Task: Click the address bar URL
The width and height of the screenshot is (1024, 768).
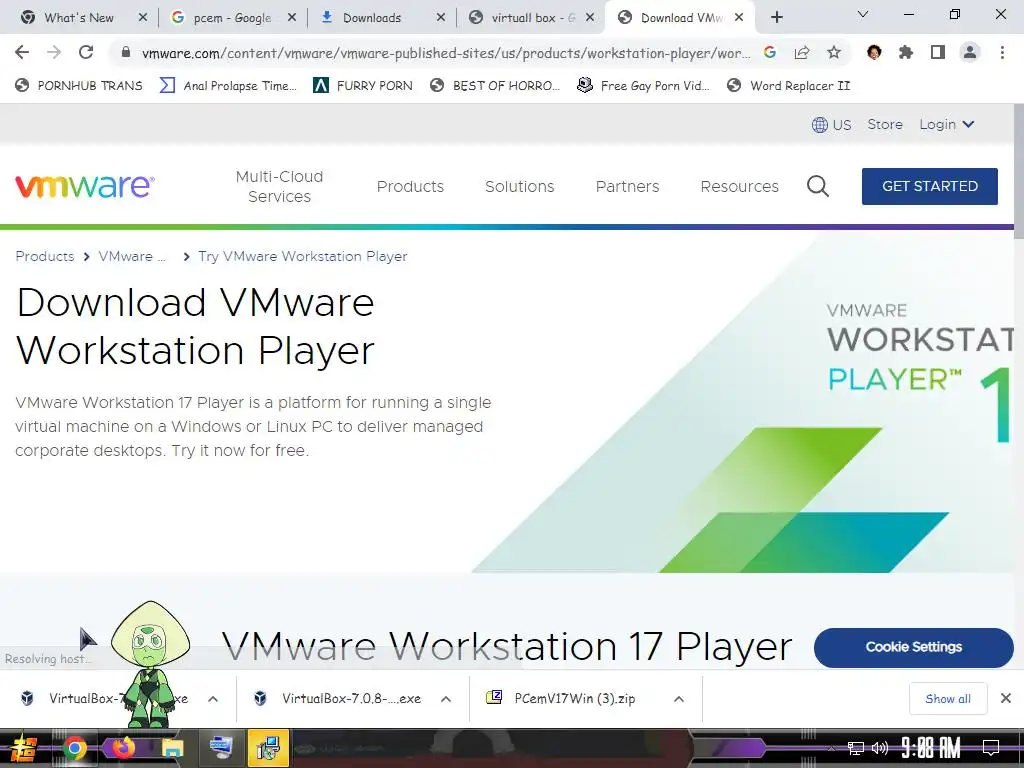Action: [445, 53]
